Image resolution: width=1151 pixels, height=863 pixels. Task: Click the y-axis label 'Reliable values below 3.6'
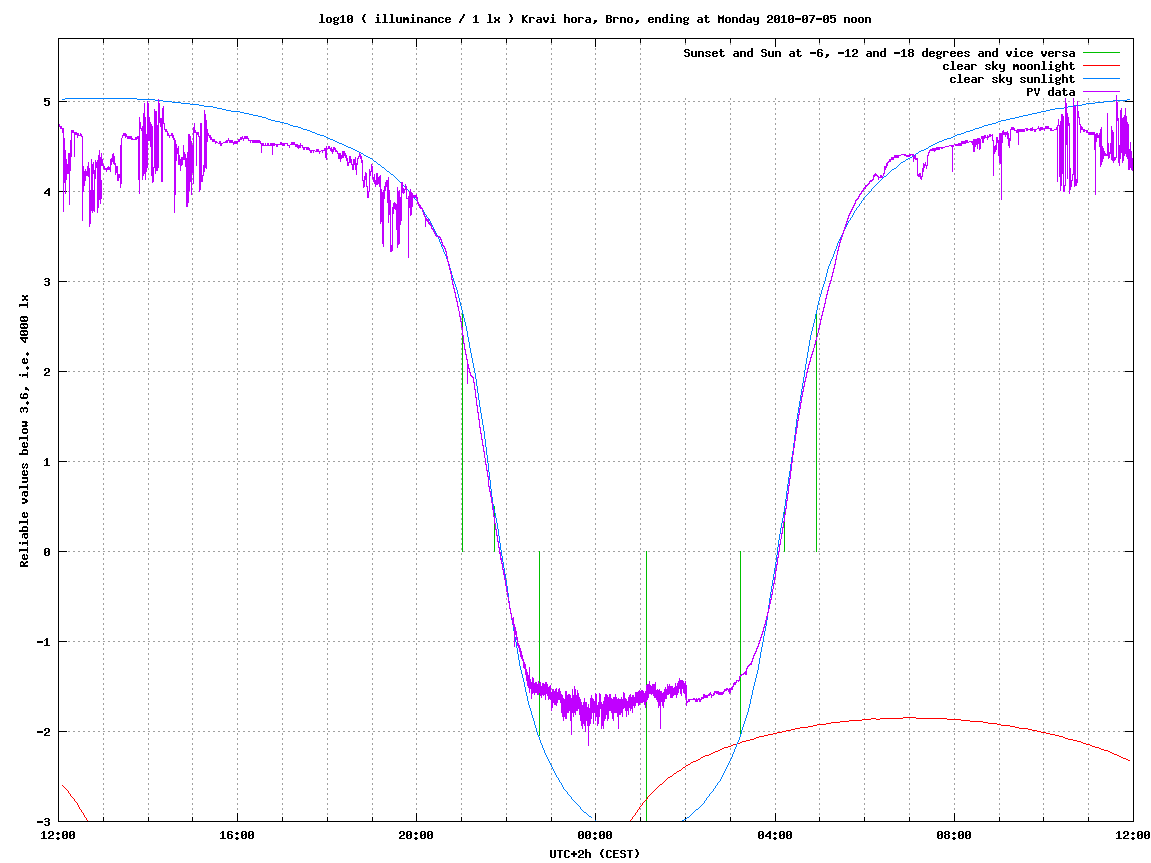[24, 431]
